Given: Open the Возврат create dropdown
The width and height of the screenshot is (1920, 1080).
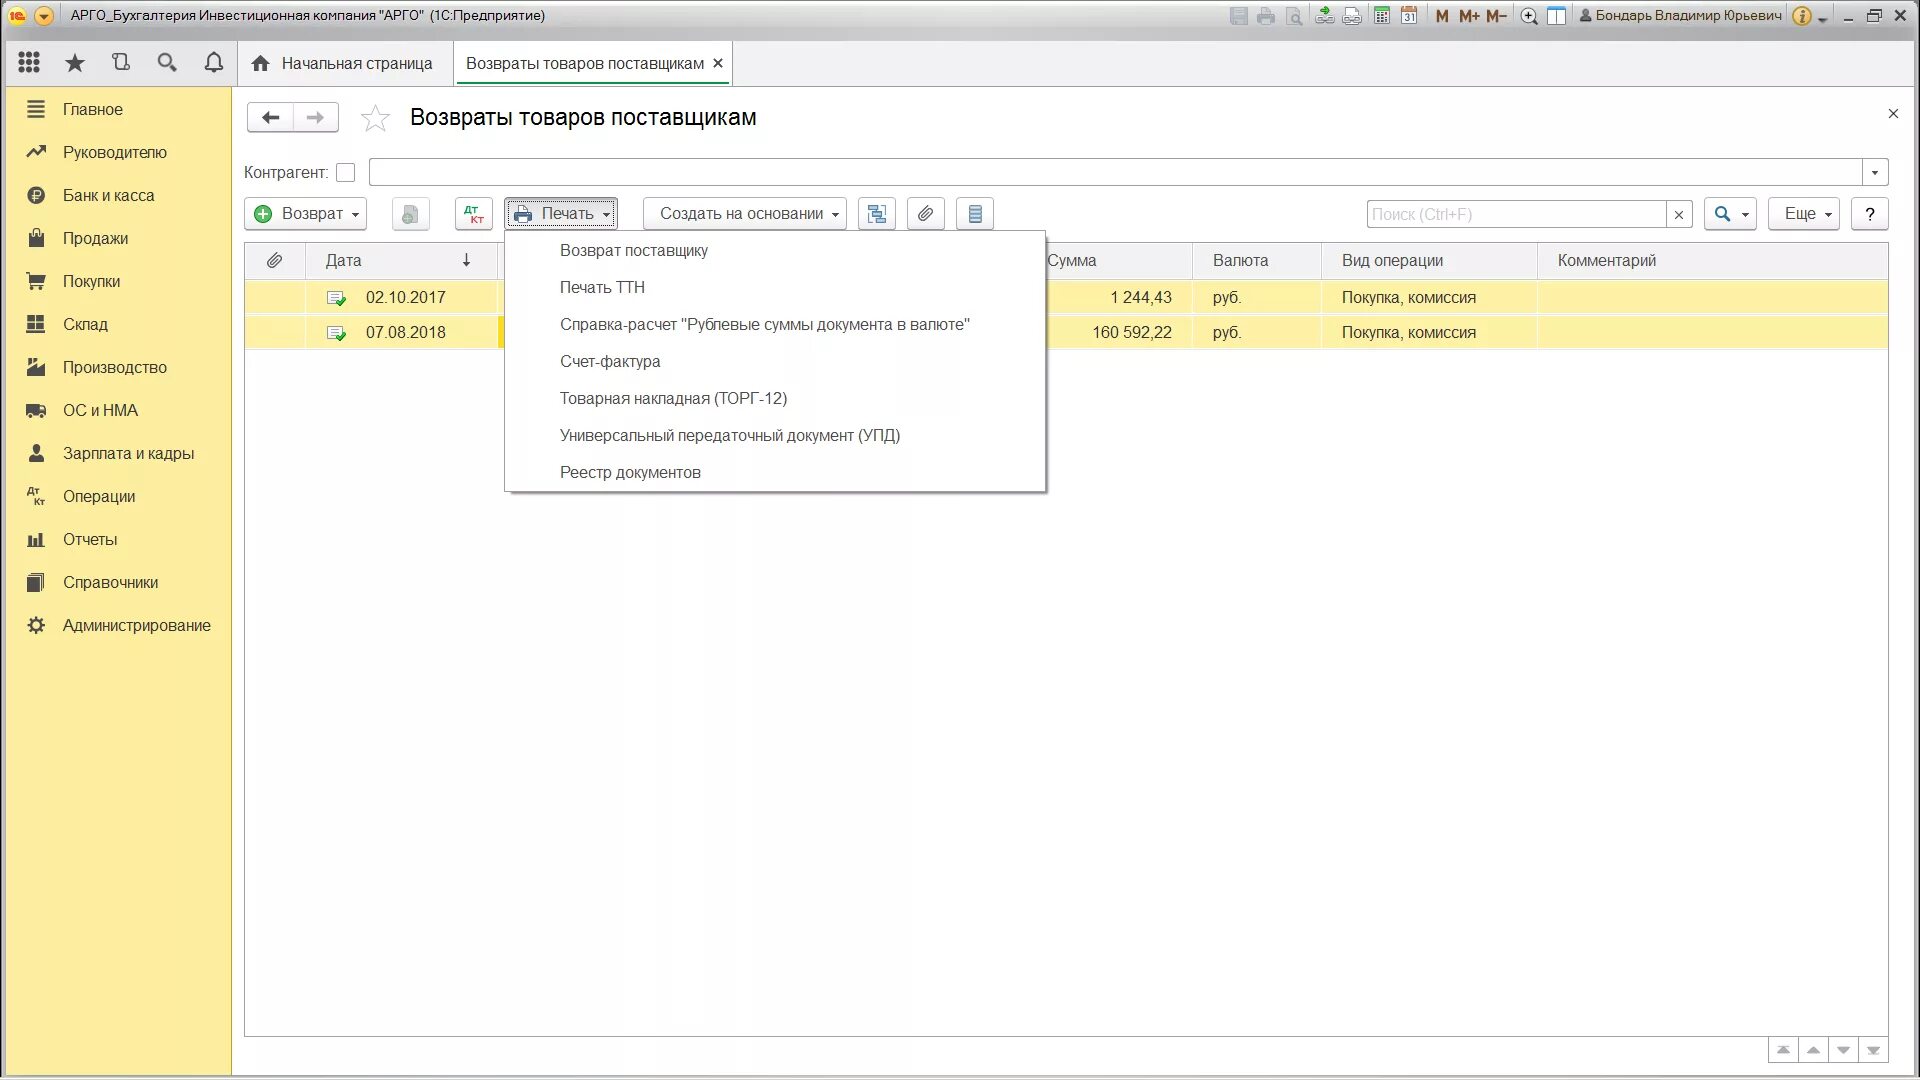Looking at the screenshot, I should click(x=305, y=214).
